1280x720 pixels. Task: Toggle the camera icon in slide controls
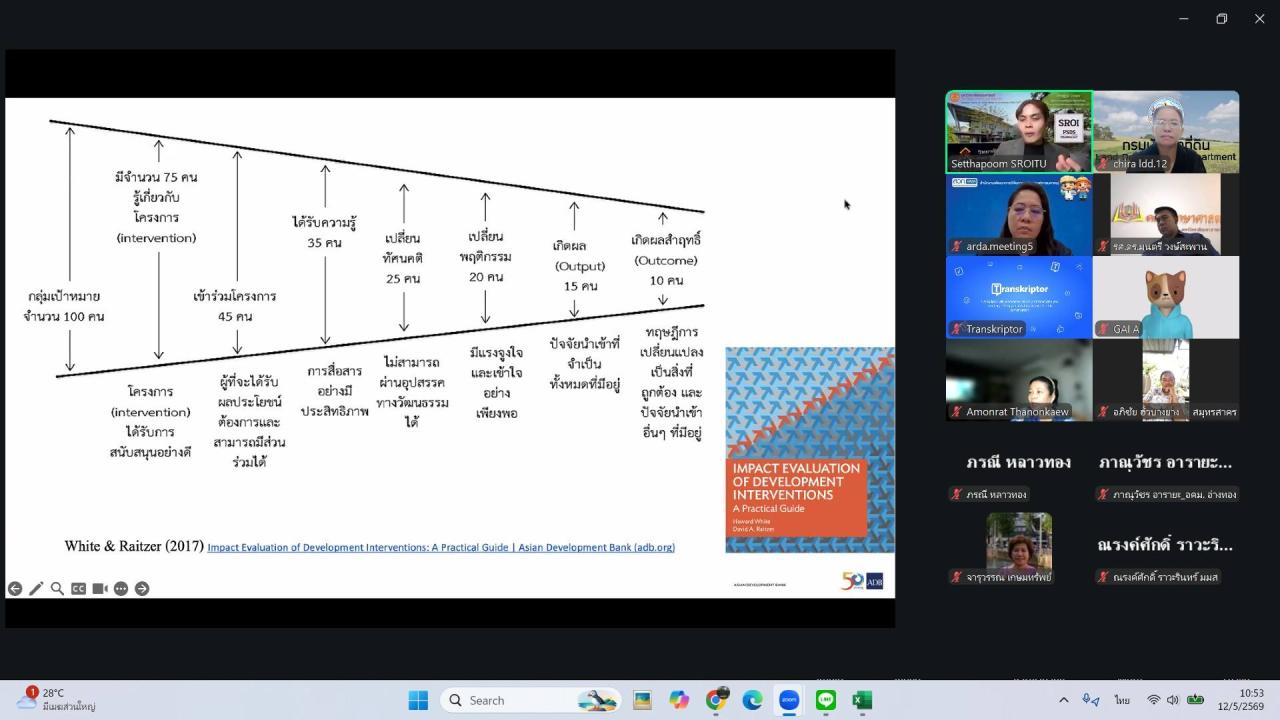pos(100,589)
